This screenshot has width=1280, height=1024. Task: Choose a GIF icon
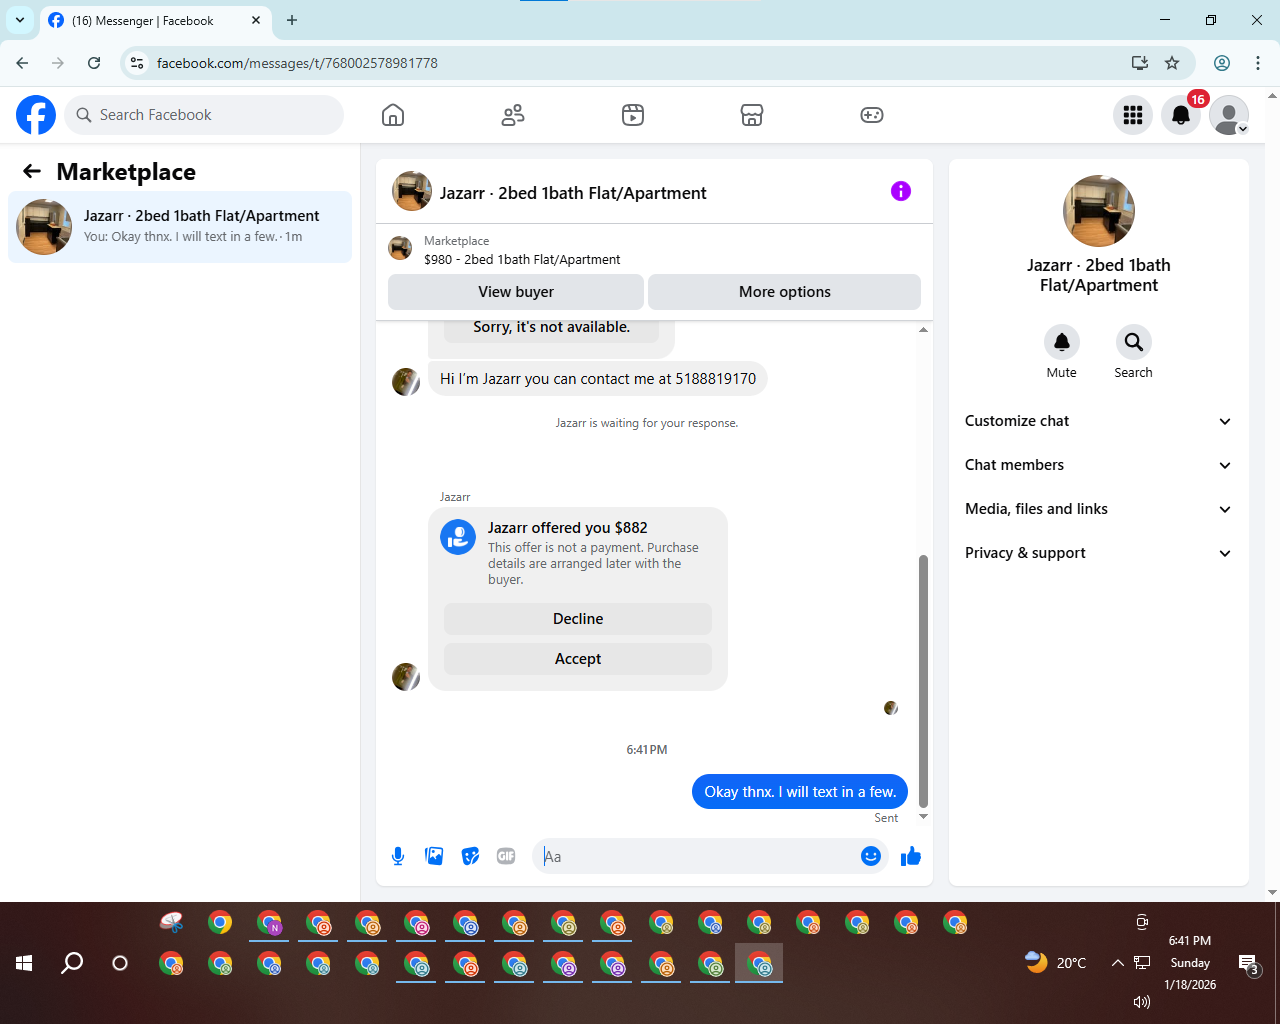point(506,856)
